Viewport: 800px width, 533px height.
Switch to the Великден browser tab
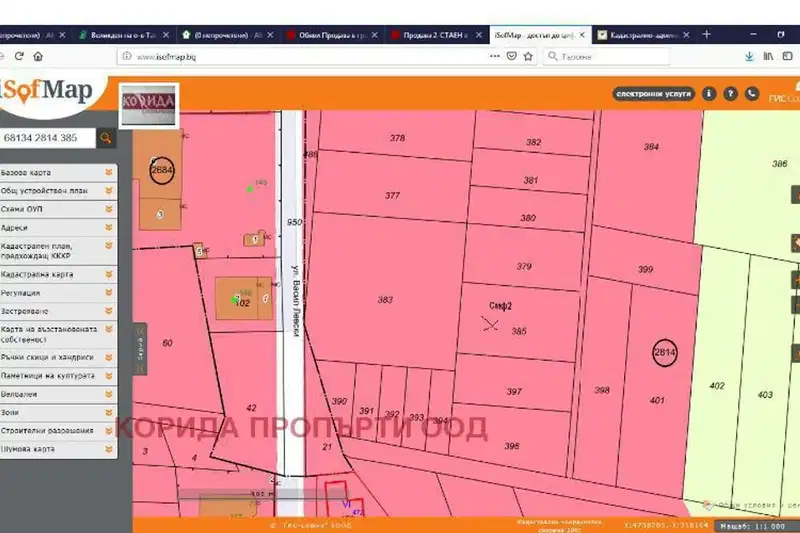point(123,35)
